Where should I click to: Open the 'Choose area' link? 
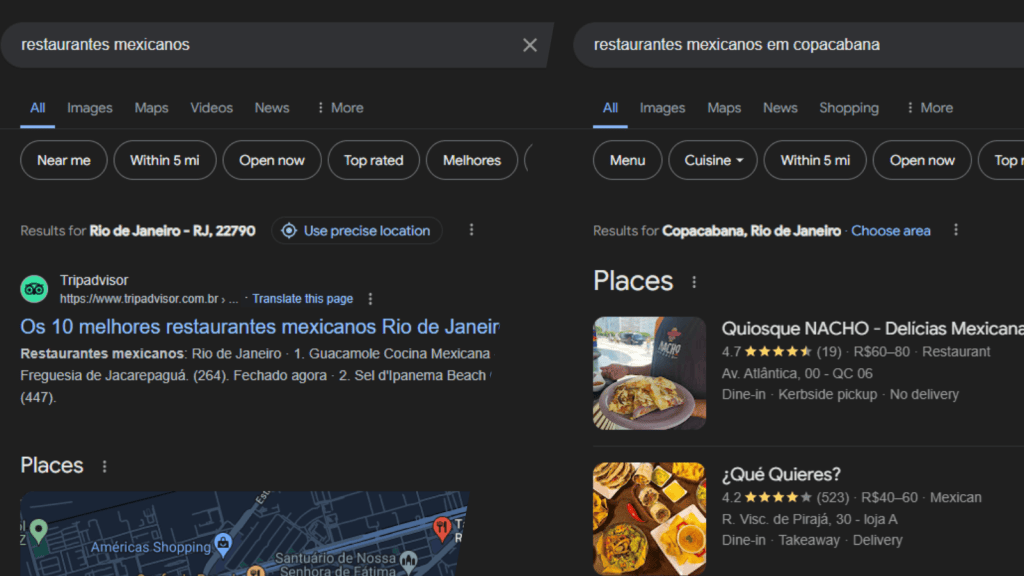point(890,230)
